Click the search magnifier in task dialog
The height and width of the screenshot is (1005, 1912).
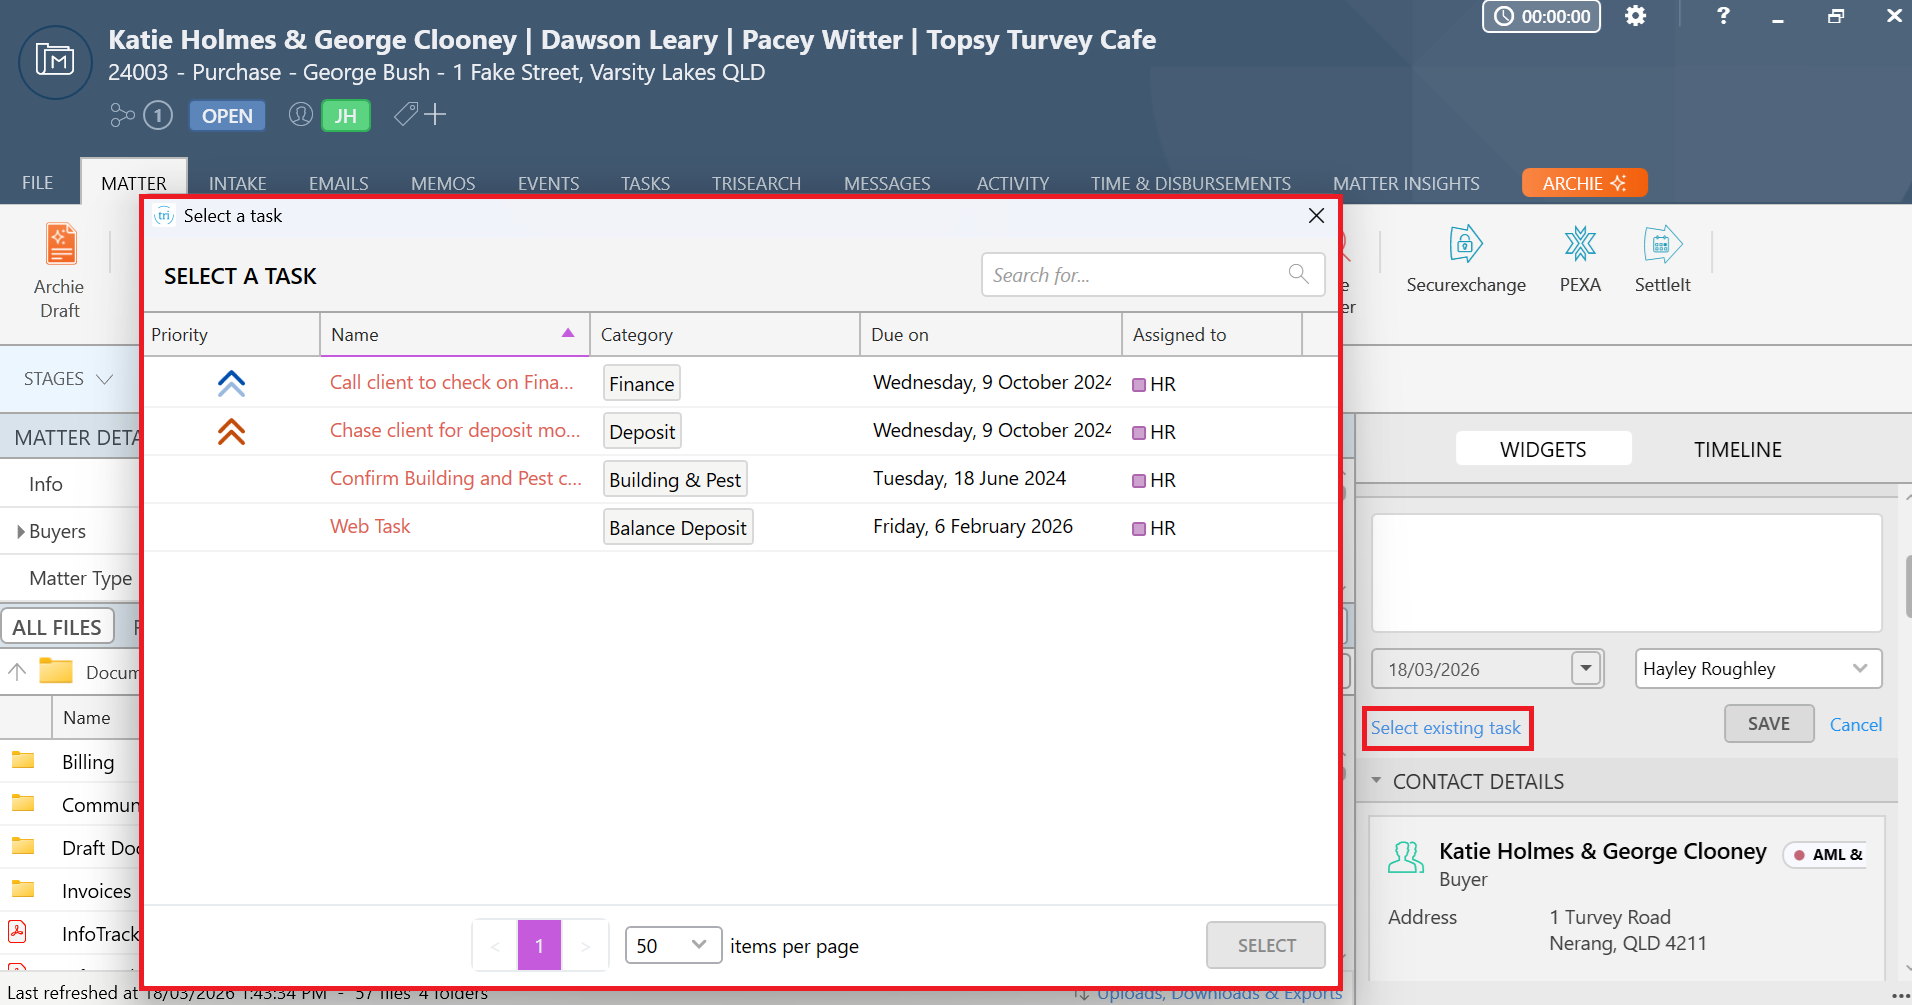(x=1298, y=274)
